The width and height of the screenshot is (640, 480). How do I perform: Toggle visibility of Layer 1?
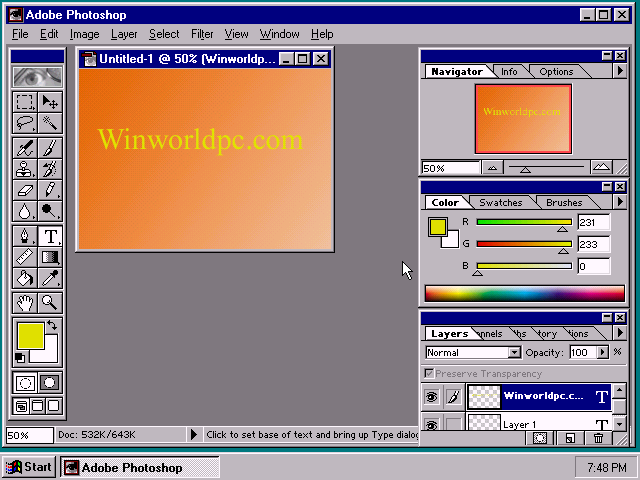[432, 423]
